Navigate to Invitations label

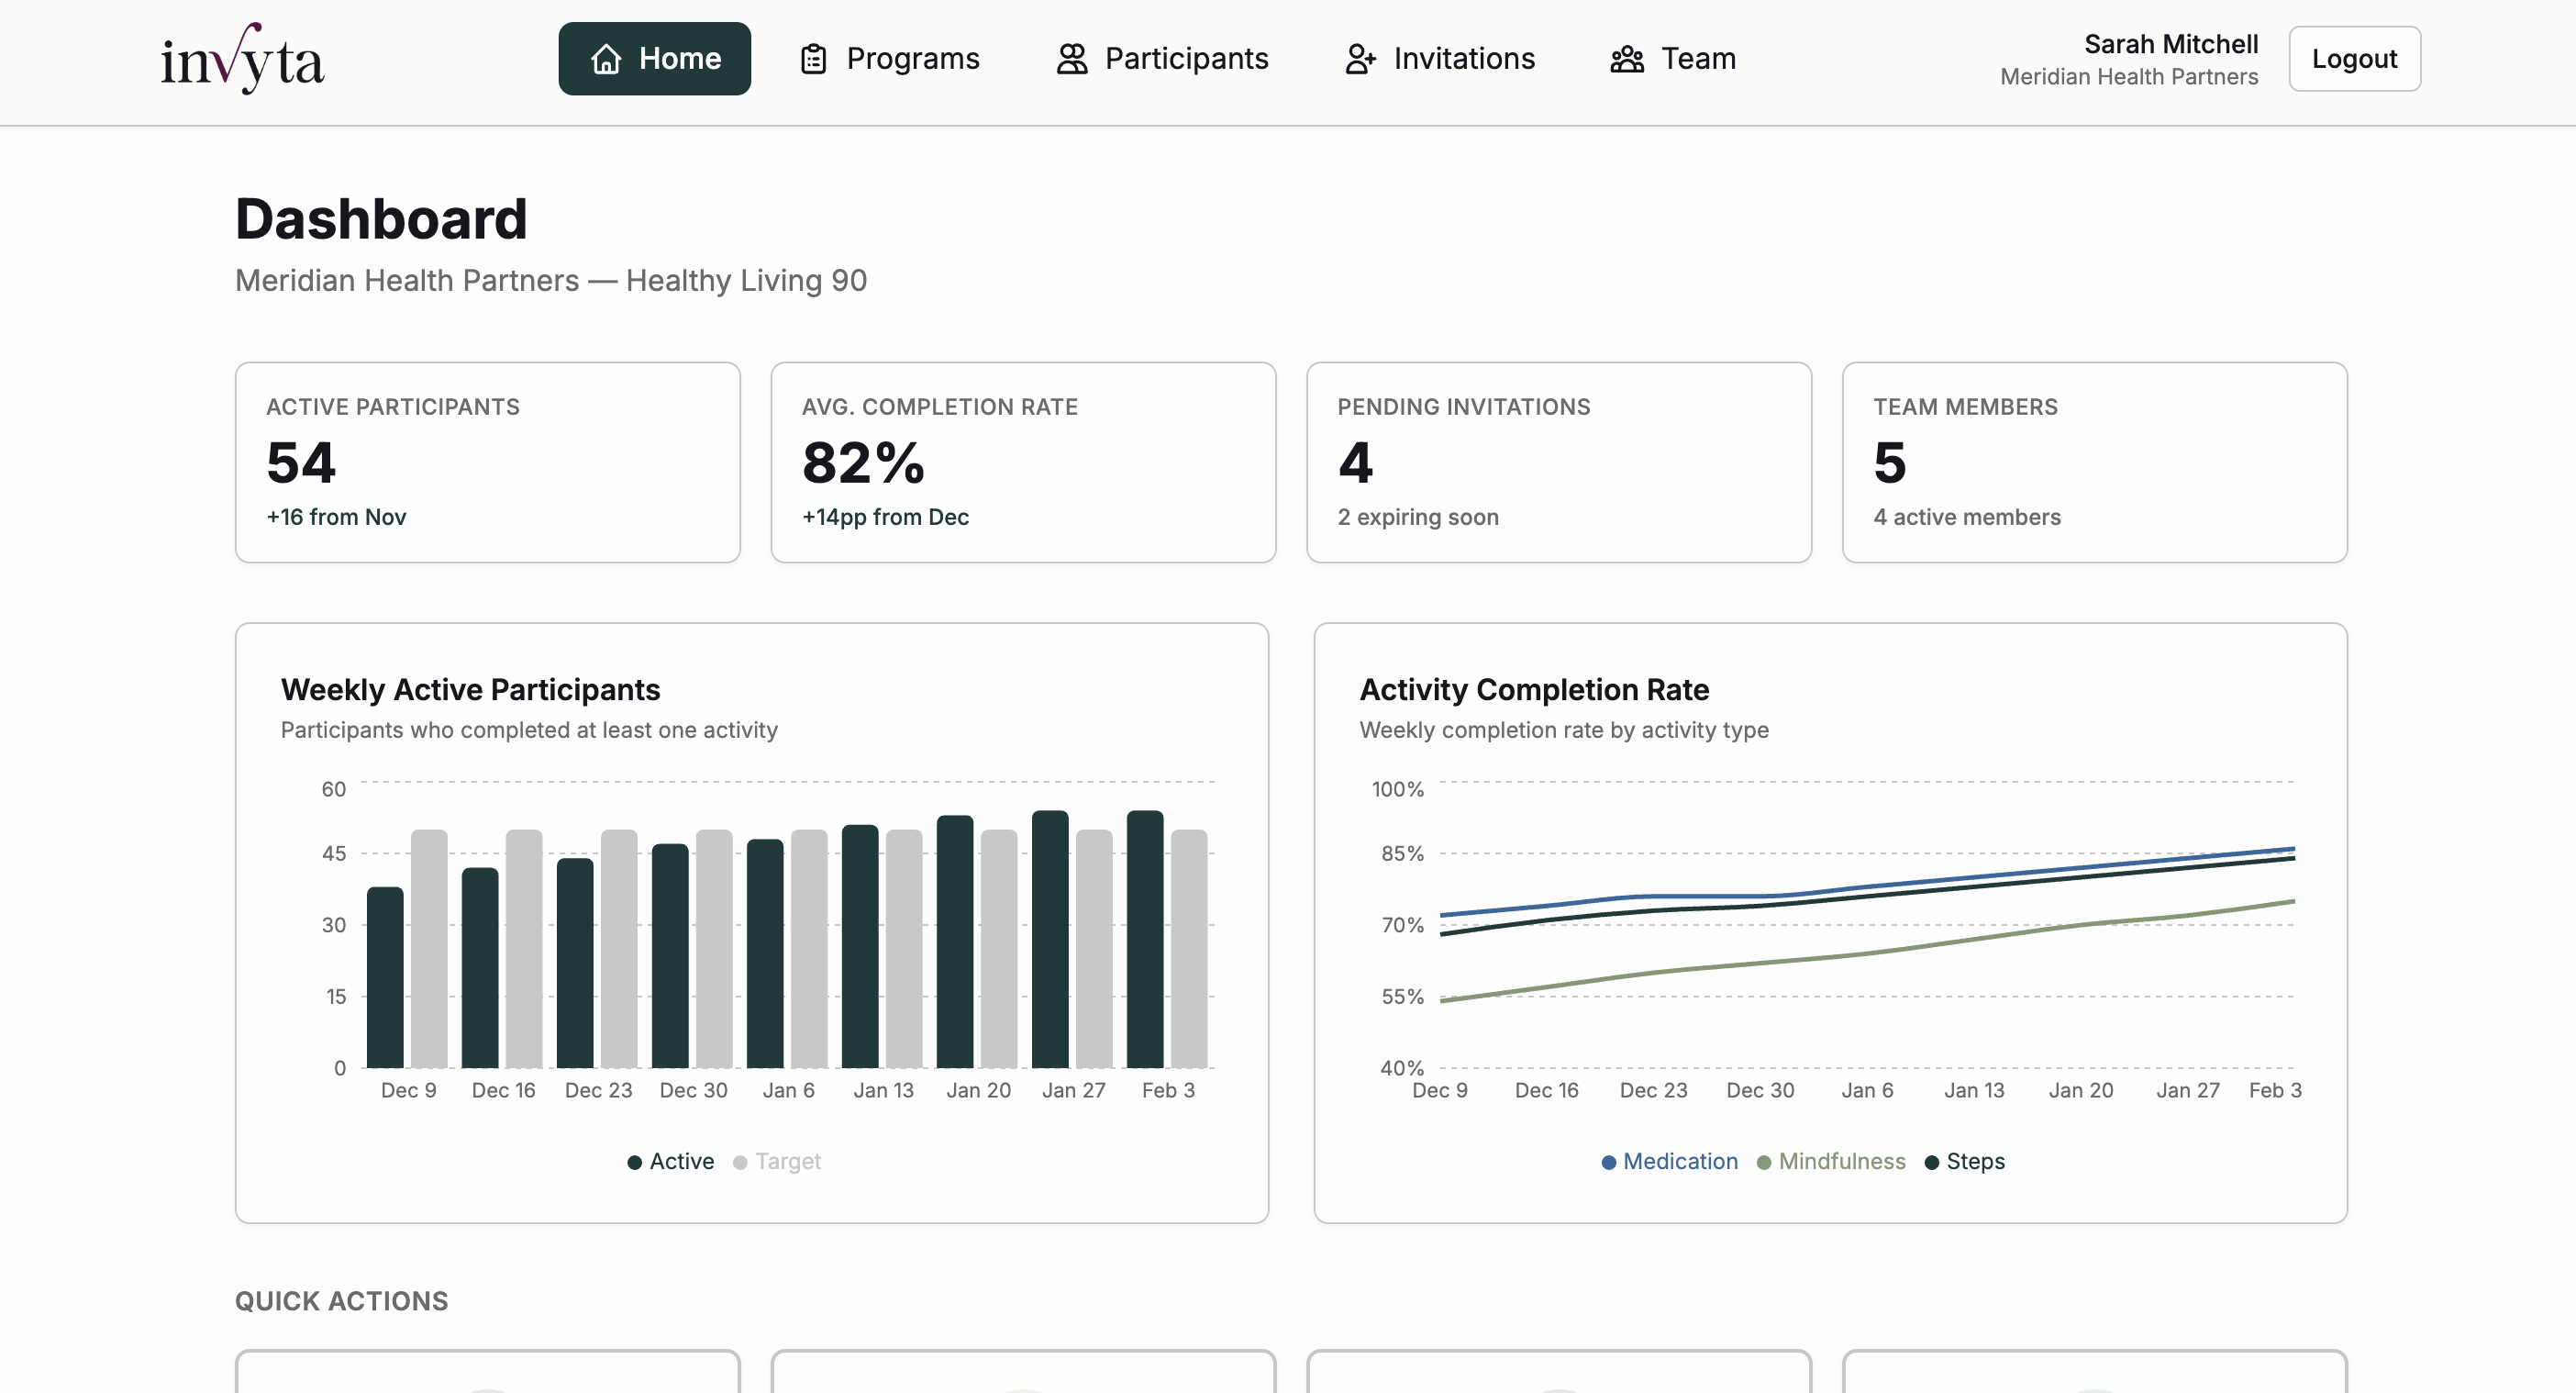point(1464,59)
